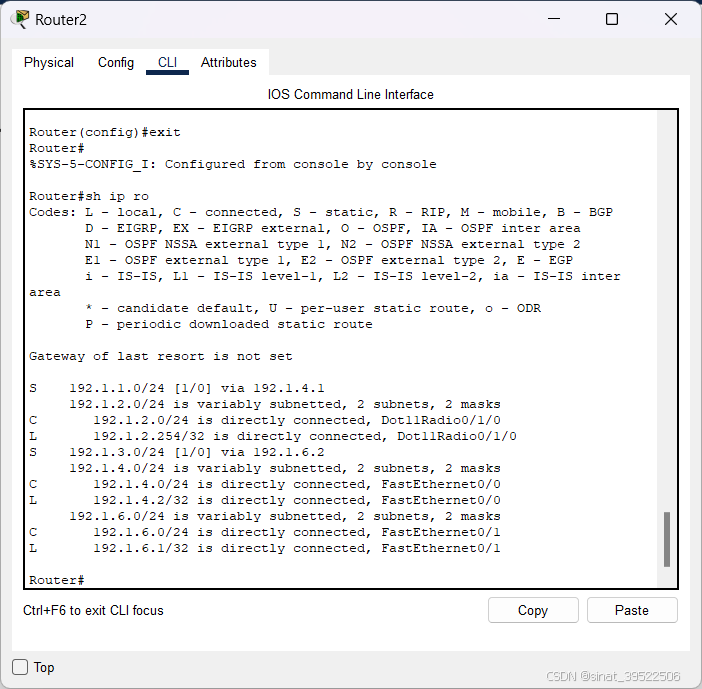Click the CLI vertical scrollbar thumb
The height and width of the screenshot is (689, 702).
point(667,539)
